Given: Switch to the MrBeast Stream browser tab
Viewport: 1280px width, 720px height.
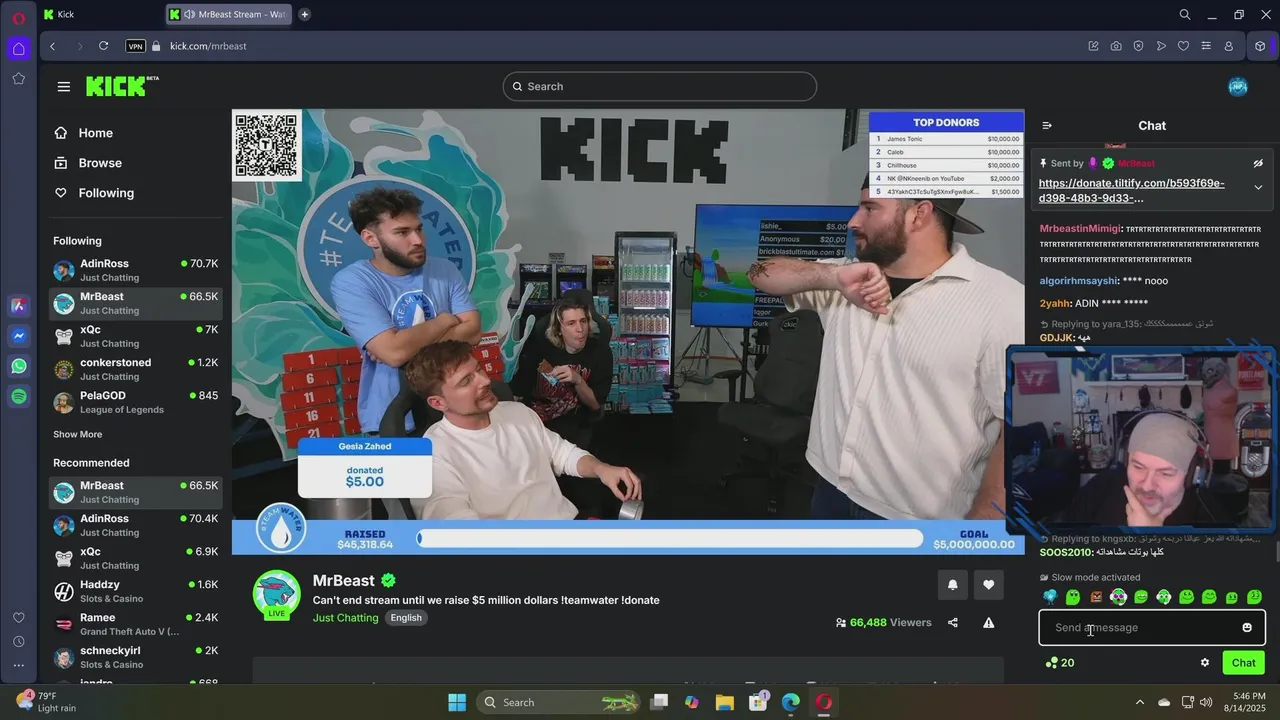Looking at the screenshot, I should [229, 14].
